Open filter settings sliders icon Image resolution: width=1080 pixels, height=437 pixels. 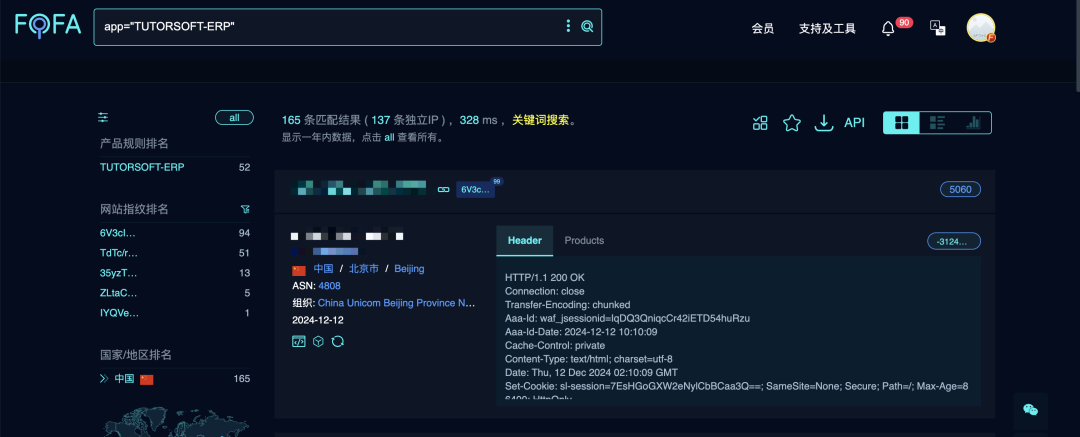[x=103, y=118]
